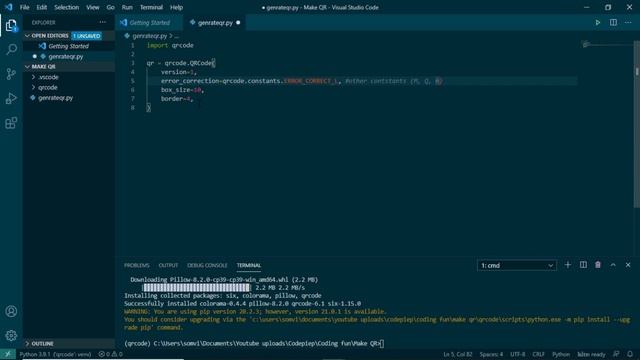Switch to the genrateqr.py editor tab

(x=215, y=23)
